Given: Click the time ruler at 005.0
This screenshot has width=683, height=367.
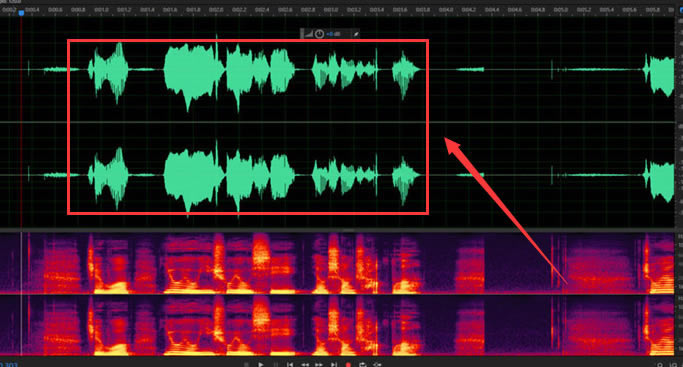Looking at the screenshot, I should pos(561,10).
